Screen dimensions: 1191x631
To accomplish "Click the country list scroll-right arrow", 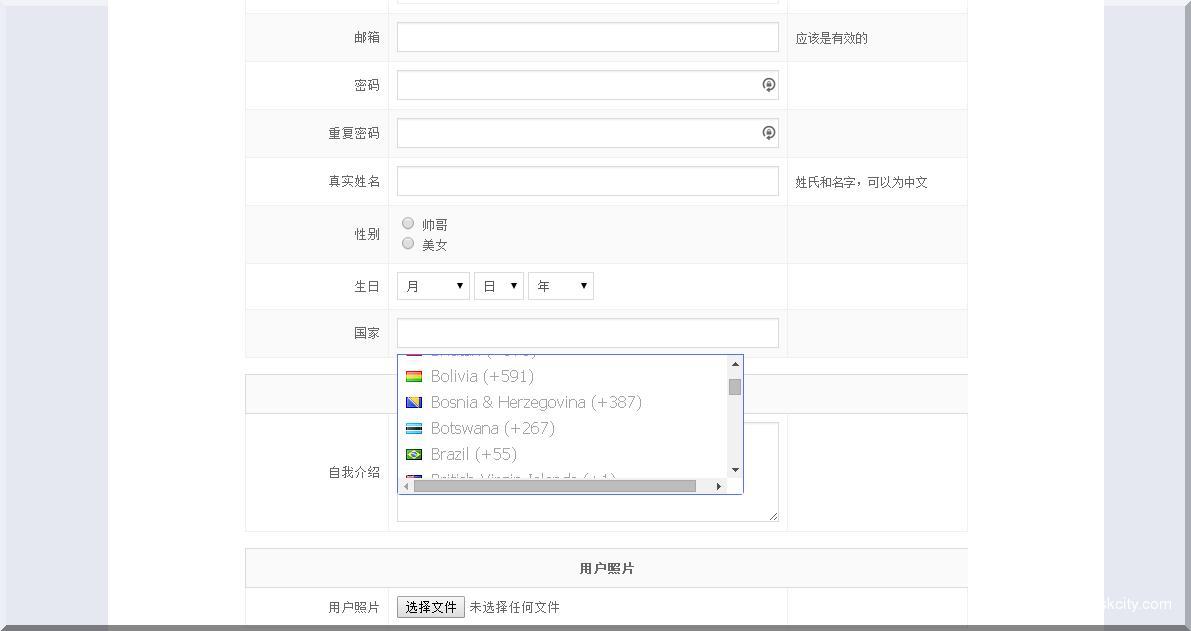I will (718, 486).
